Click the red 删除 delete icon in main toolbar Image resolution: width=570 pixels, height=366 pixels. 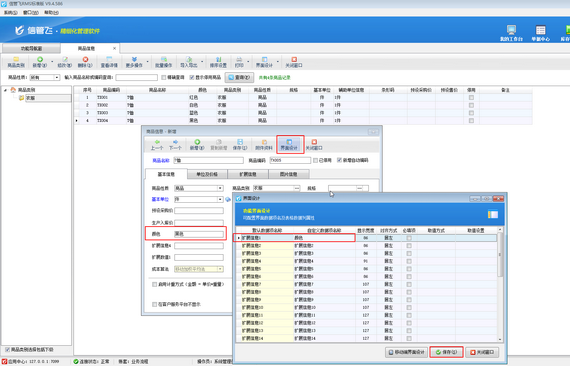pyautogui.click(x=85, y=59)
